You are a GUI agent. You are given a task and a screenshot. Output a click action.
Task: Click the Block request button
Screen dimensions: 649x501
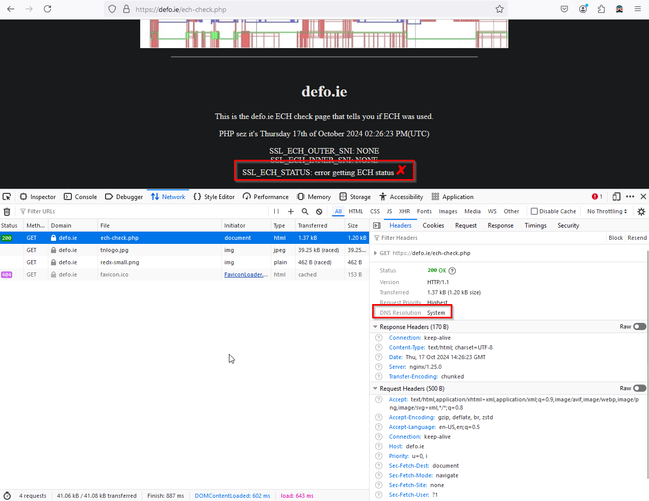click(x=615, y=238)
